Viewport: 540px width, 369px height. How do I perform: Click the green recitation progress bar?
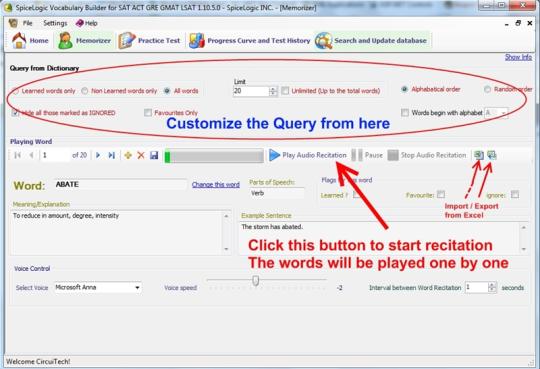pyautogui.click(x=214, y=156)
